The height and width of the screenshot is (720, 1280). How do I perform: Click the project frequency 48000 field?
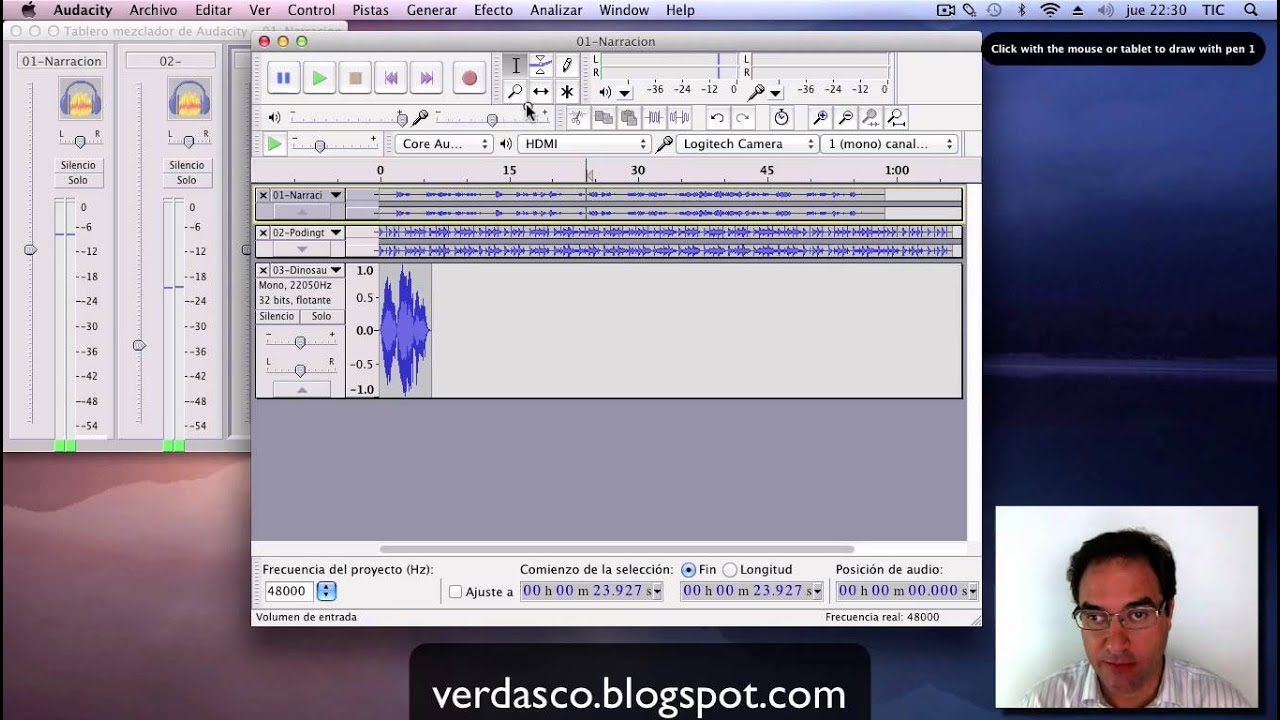coord(289,591)
